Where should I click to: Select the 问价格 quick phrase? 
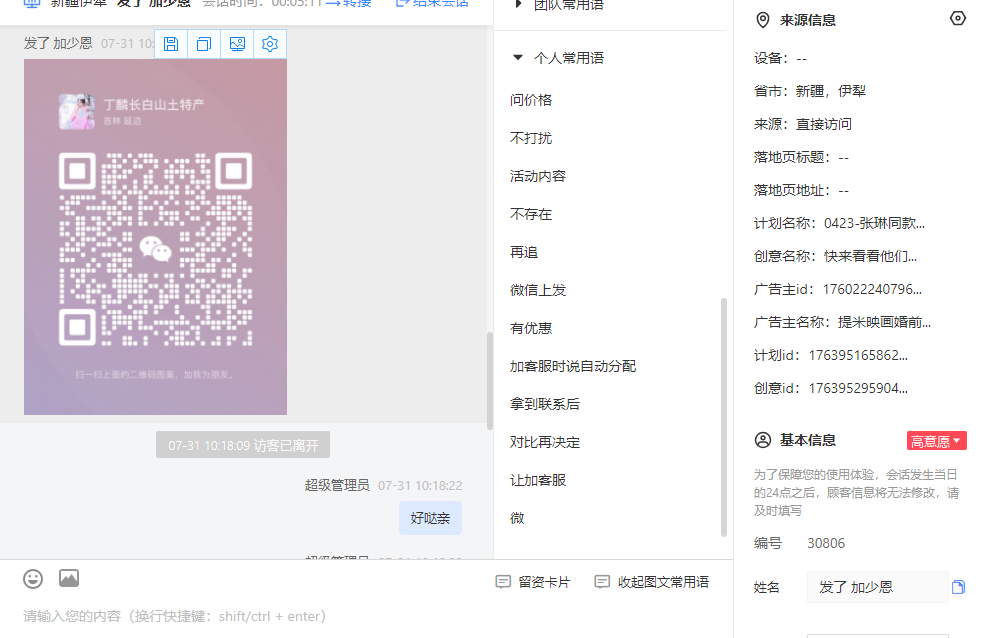tap(531, 100)
